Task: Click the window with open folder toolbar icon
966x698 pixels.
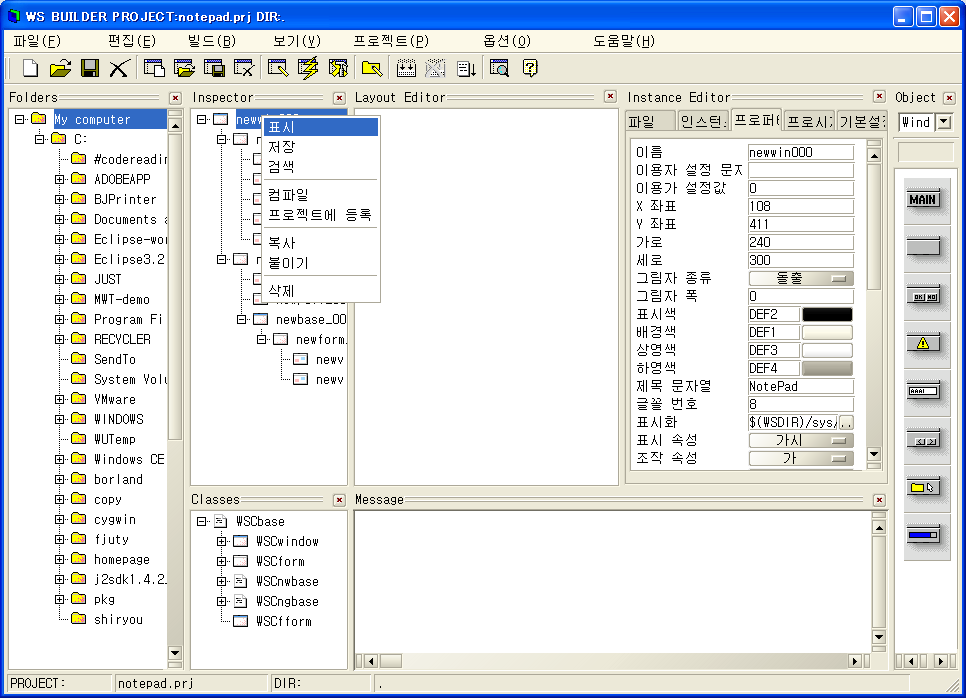Action: coord(184,68)
